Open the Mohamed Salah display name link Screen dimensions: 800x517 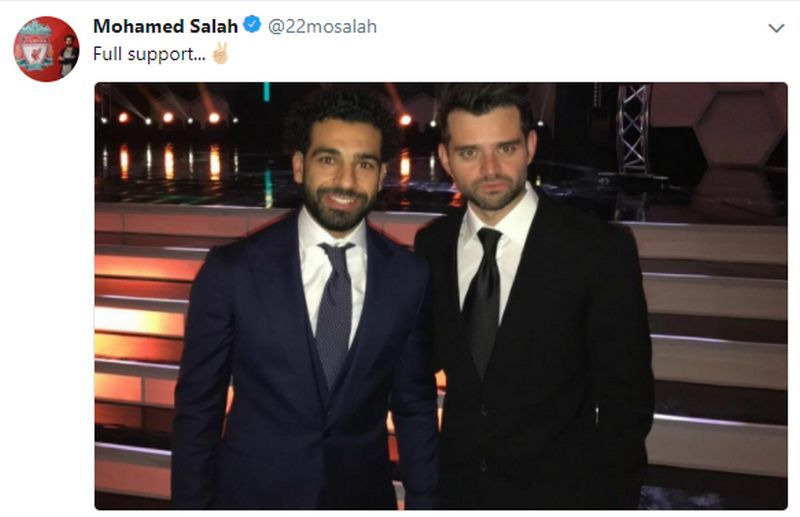click(165, 26)
